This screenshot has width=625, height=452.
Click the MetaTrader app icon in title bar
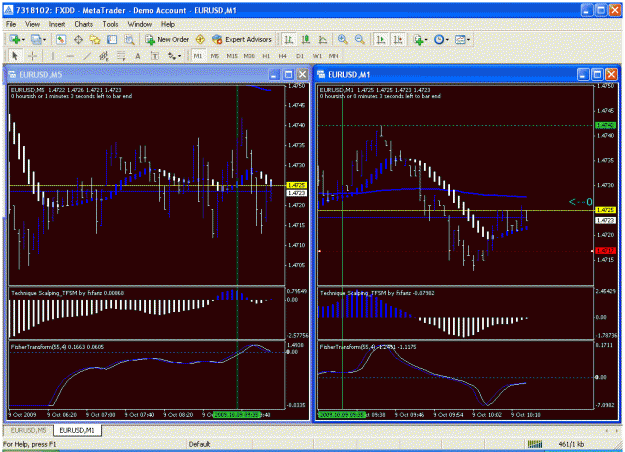8,10
